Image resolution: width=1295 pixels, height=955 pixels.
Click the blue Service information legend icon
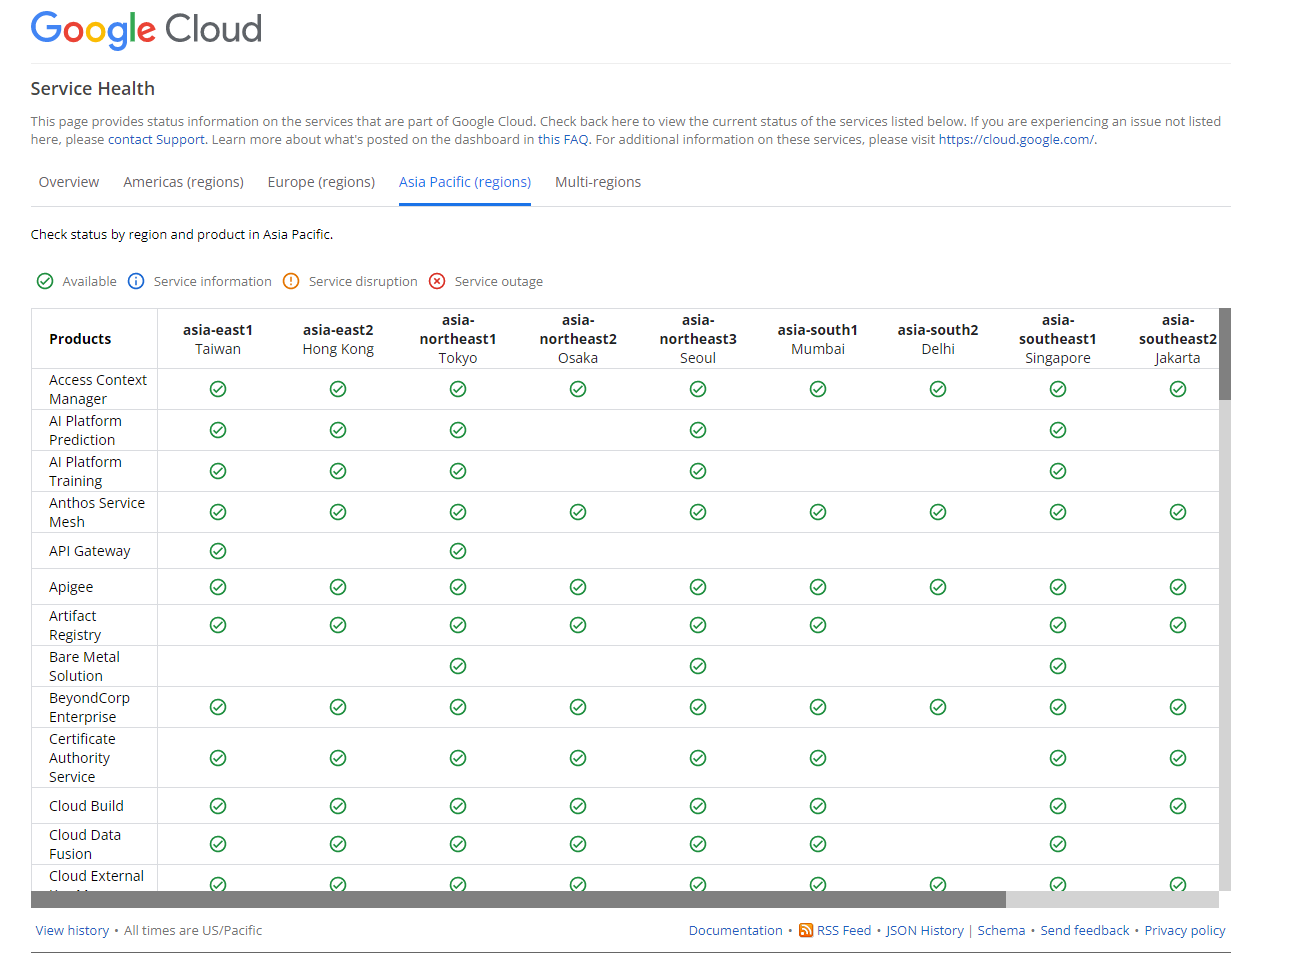click(x=136, y=281)
